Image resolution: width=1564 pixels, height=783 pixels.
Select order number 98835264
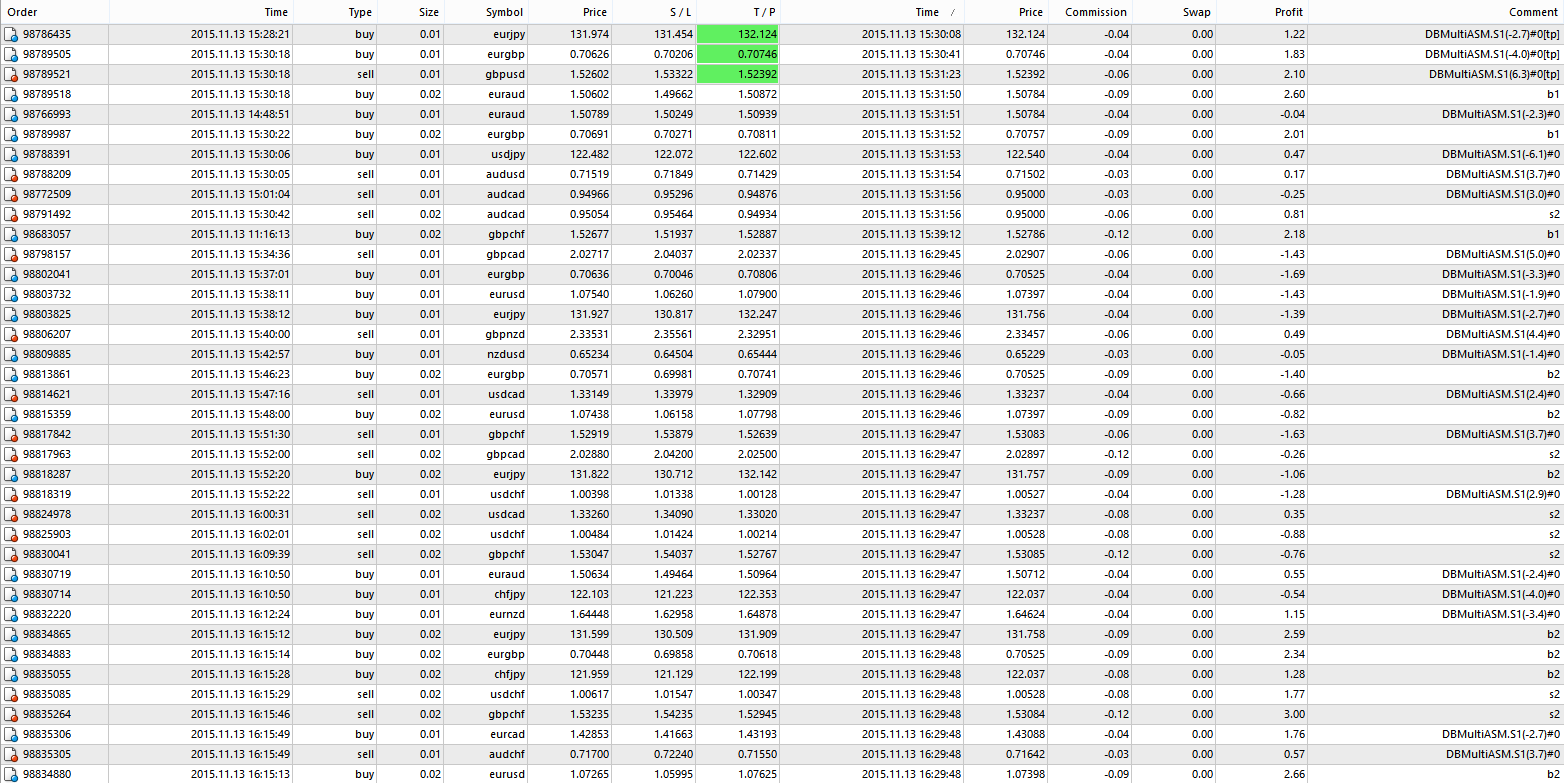coord(47,714)
